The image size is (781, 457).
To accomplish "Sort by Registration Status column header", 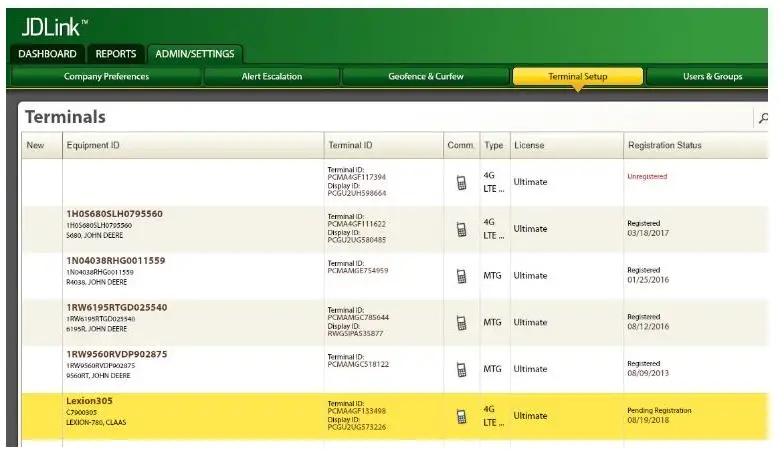I will click(x=696, y=145).
